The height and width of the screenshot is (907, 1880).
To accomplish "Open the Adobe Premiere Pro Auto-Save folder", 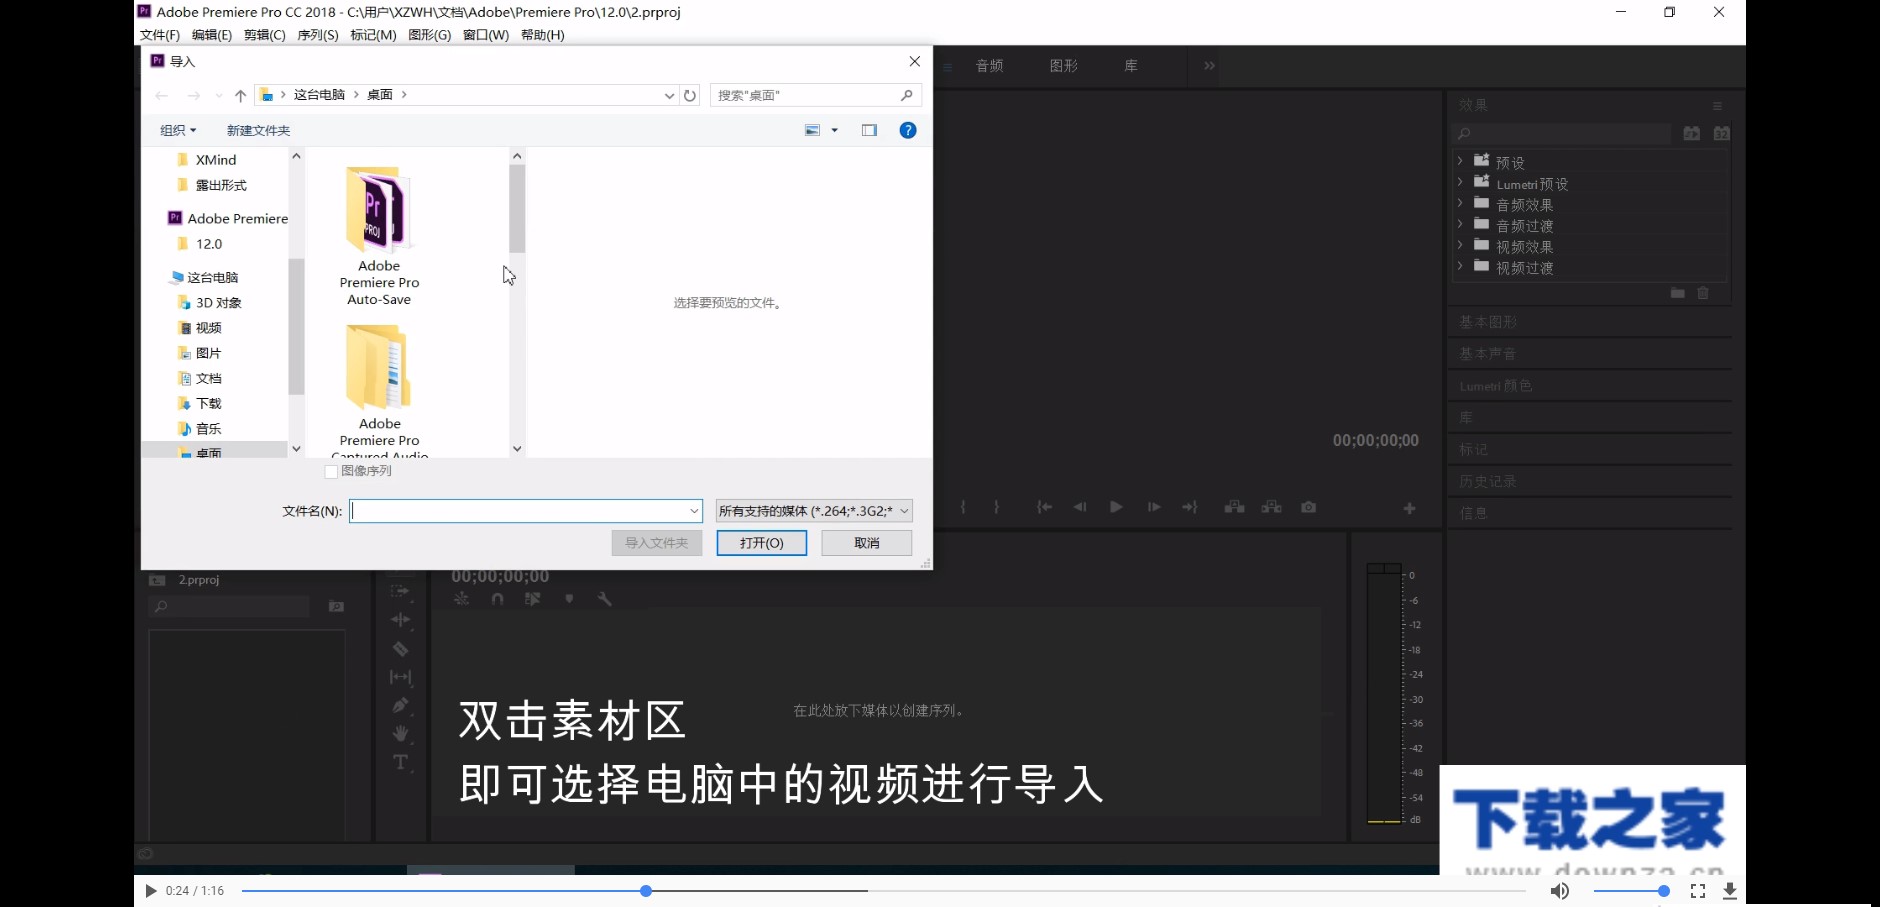I will tap(378, 210).
